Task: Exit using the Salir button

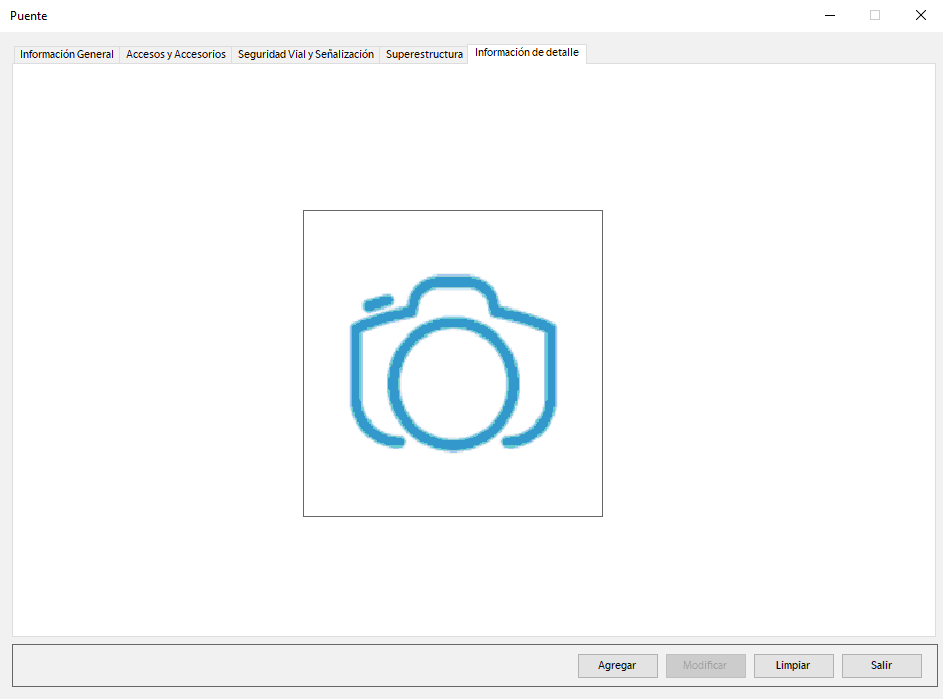Action: click(881, 665)
